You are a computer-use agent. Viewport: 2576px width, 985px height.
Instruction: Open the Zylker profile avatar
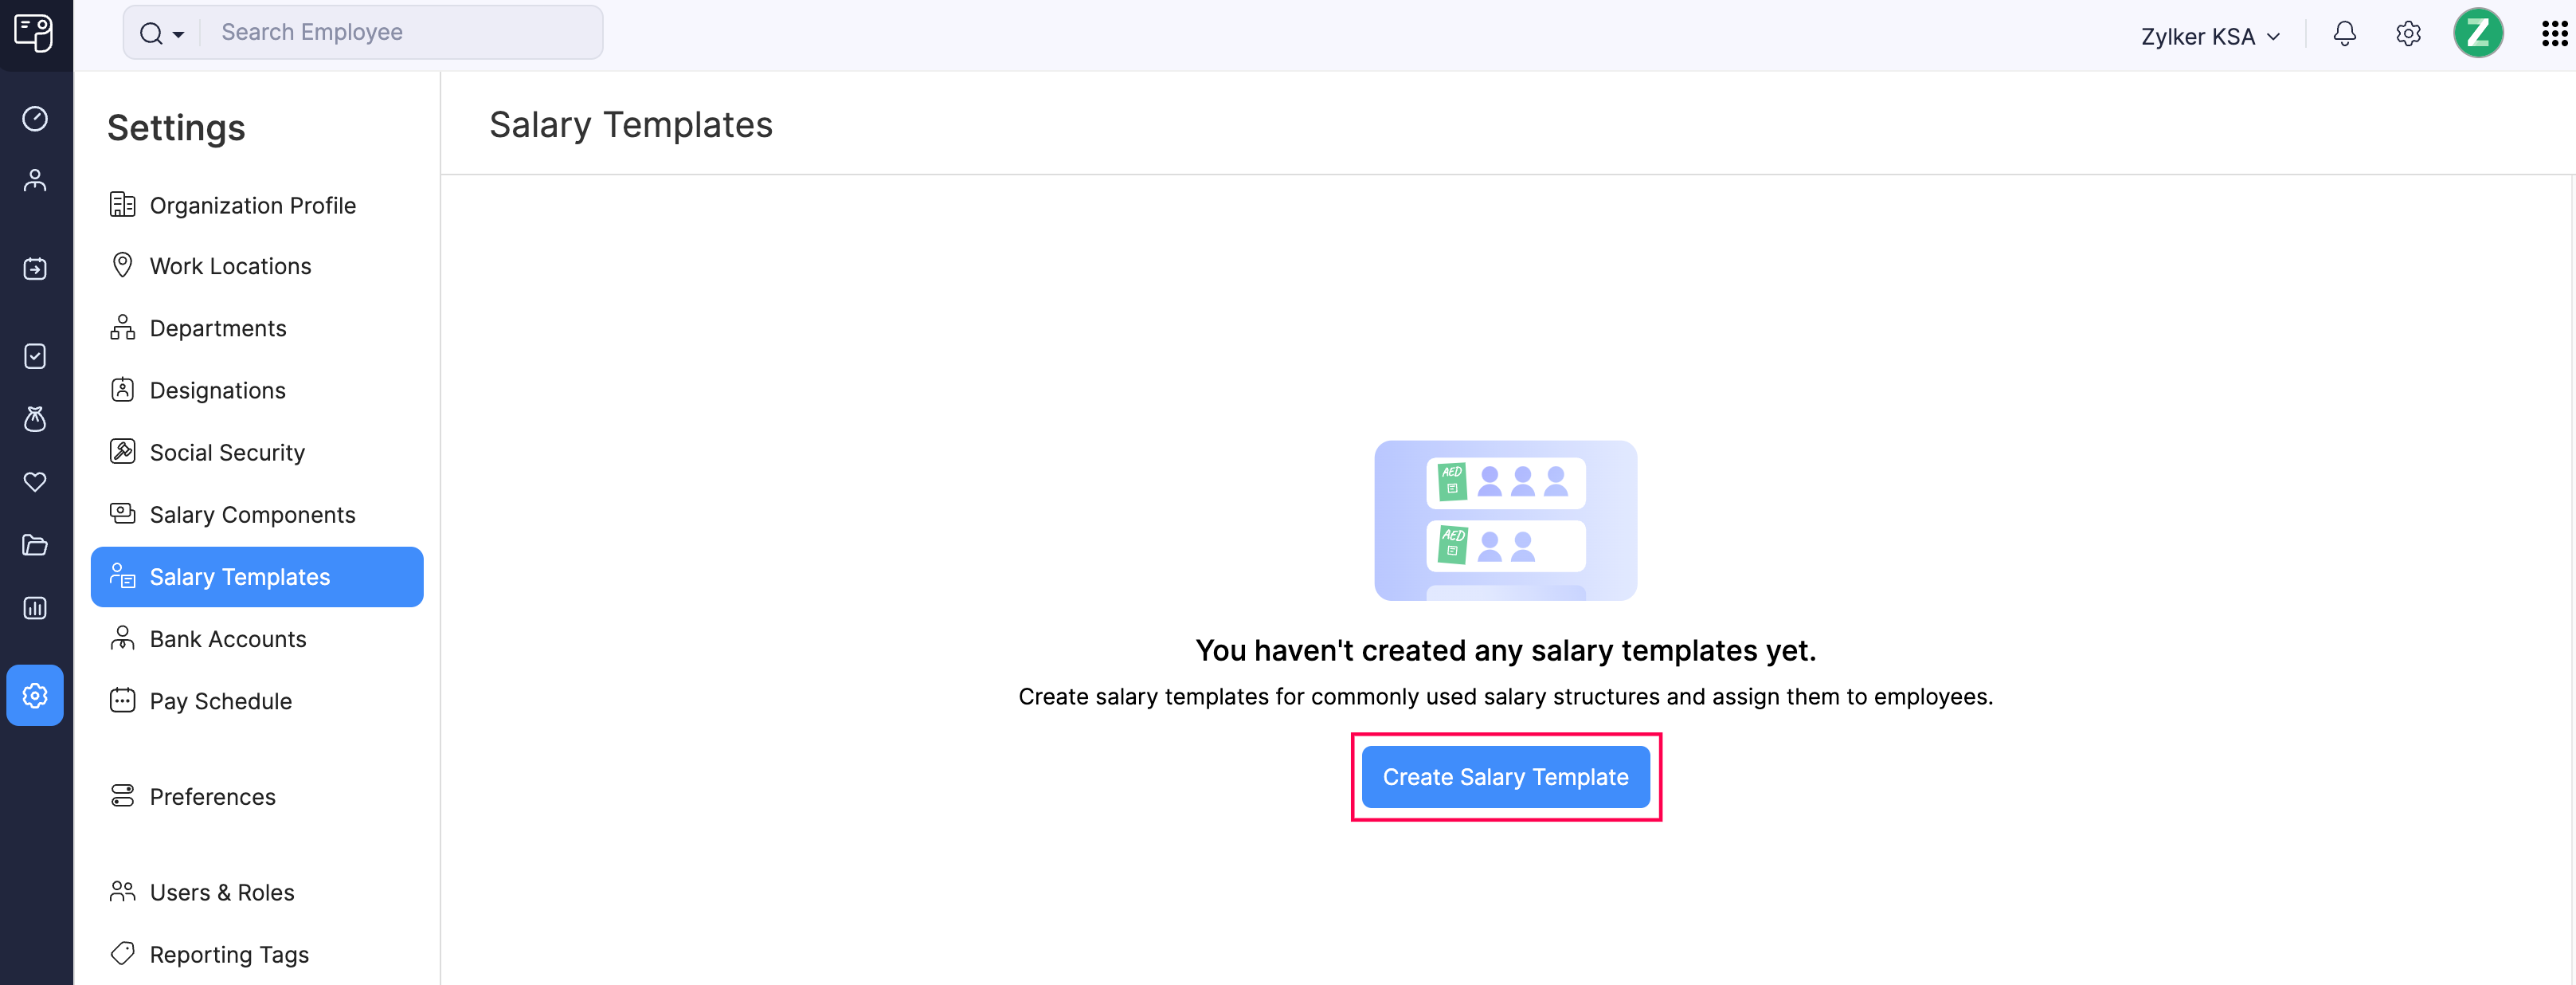click(2479, 33)
